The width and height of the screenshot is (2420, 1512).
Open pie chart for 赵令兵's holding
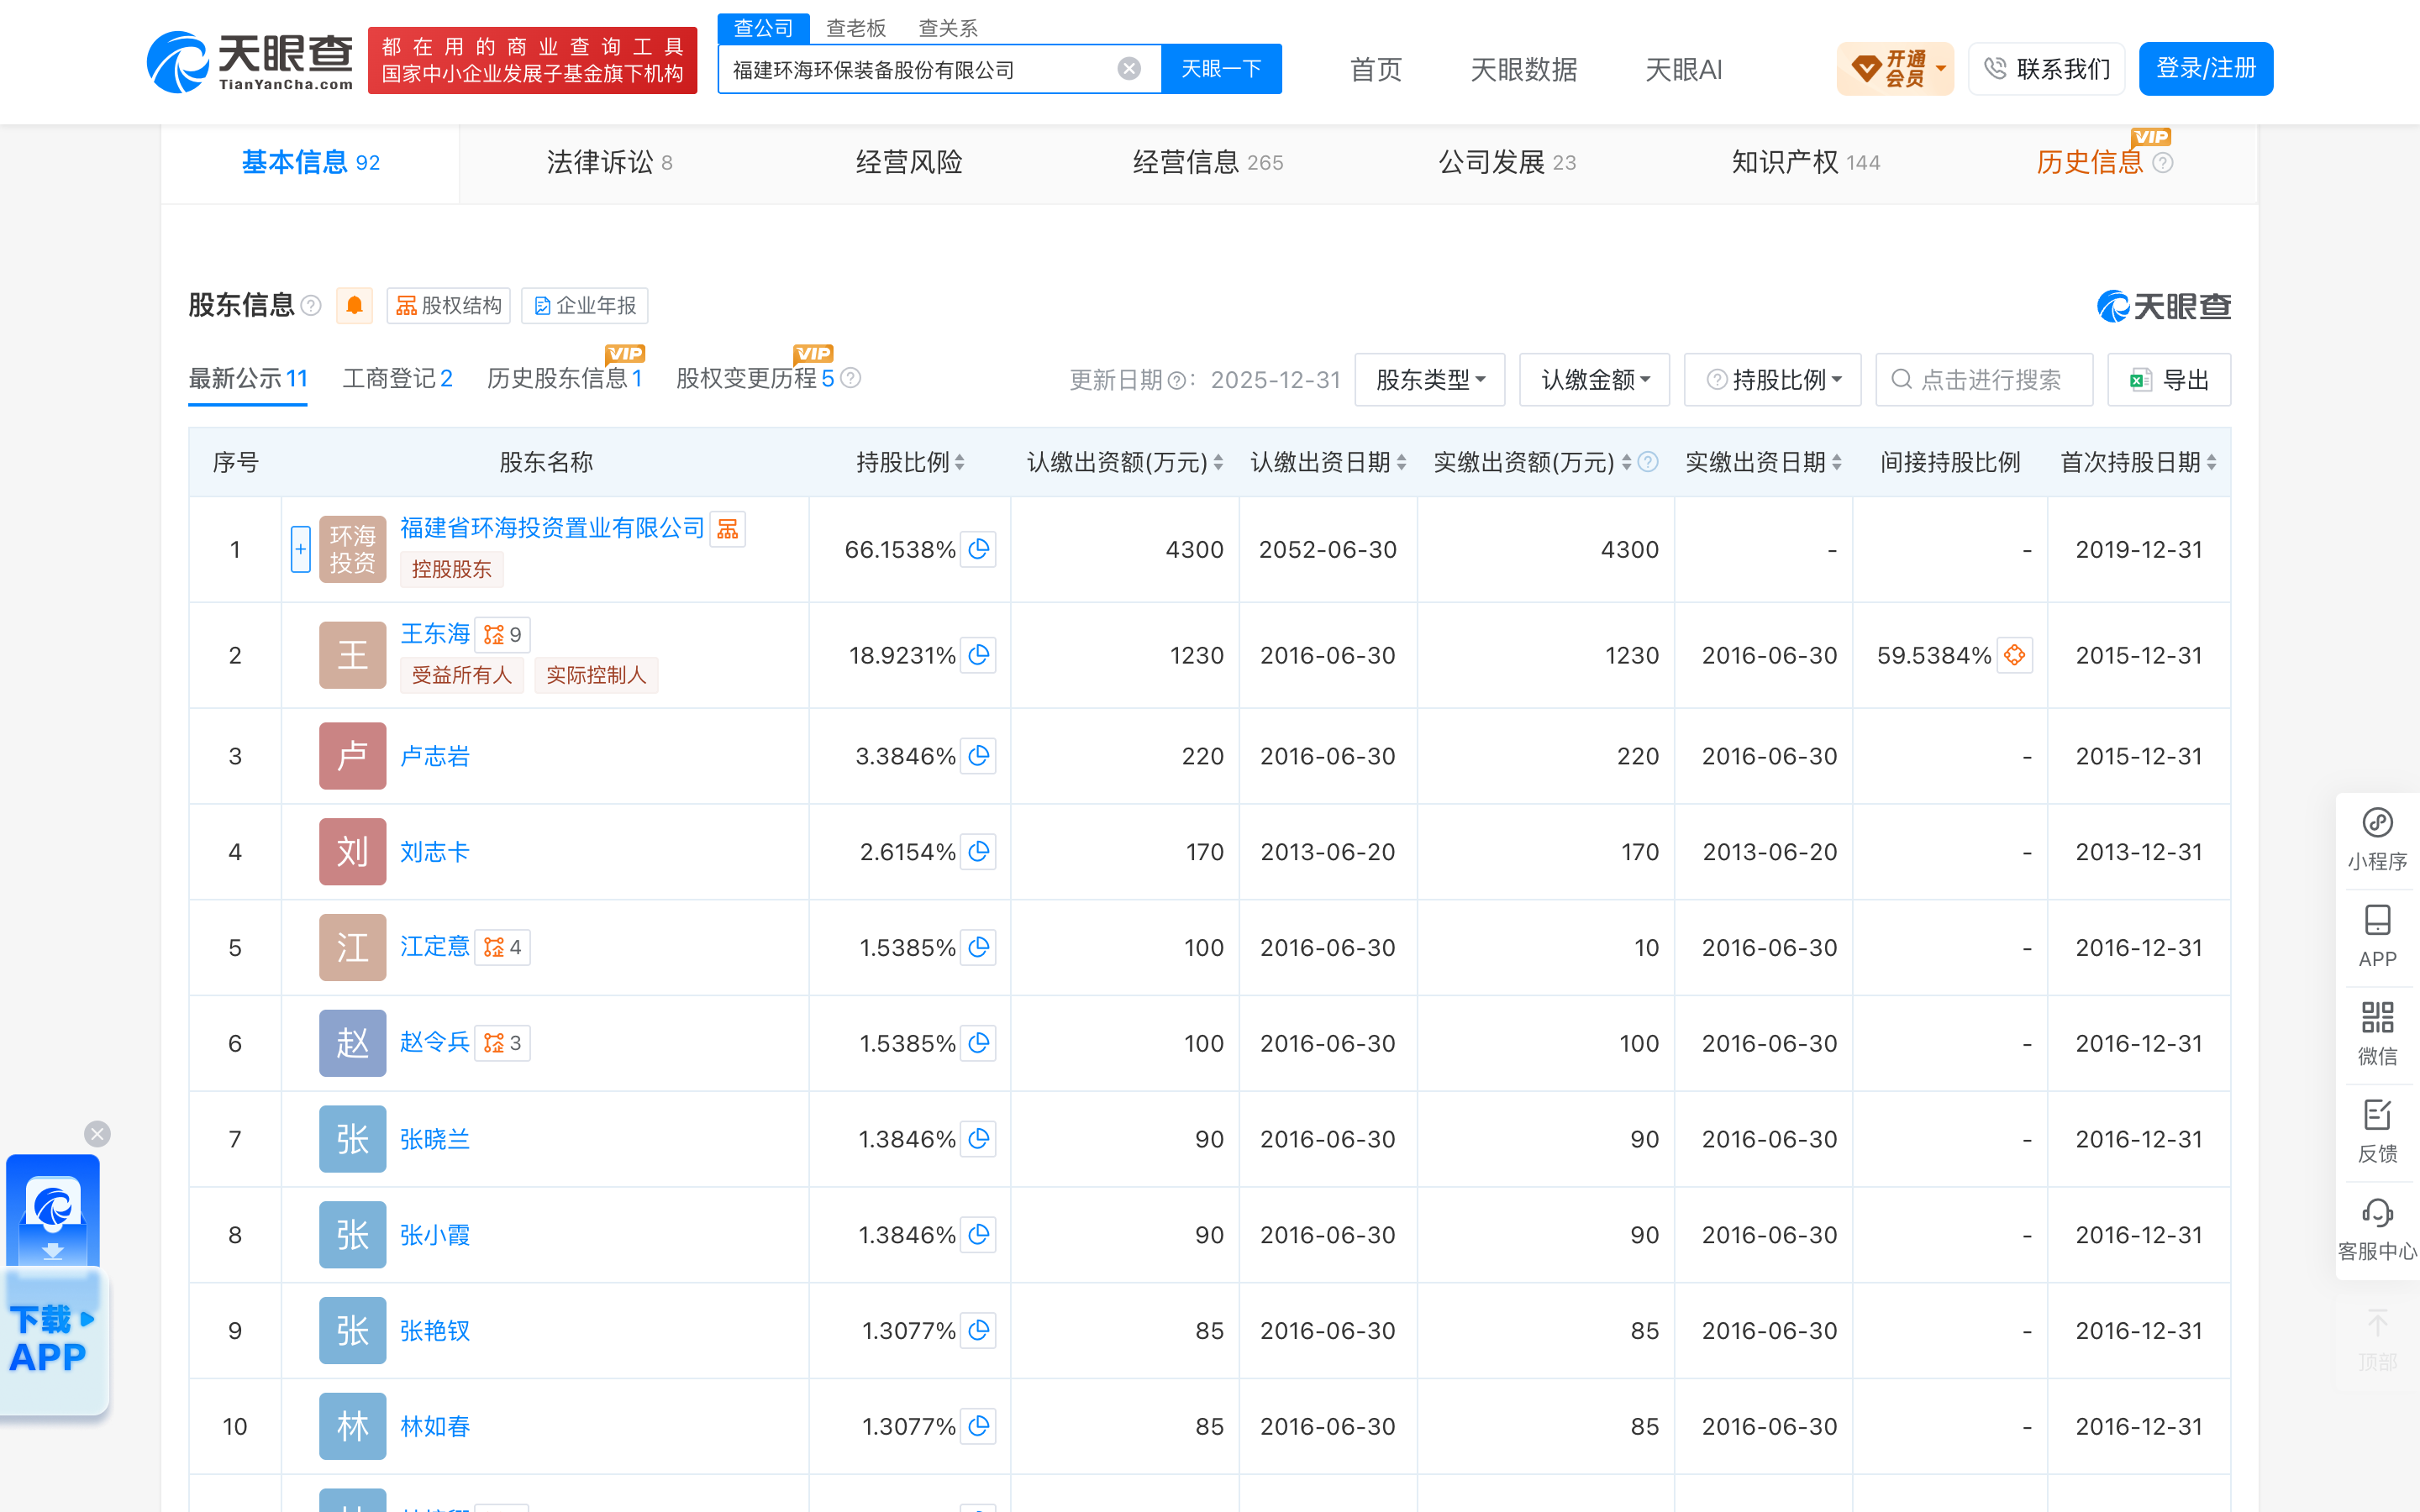pyautogui.click(x=979, y=1043)
